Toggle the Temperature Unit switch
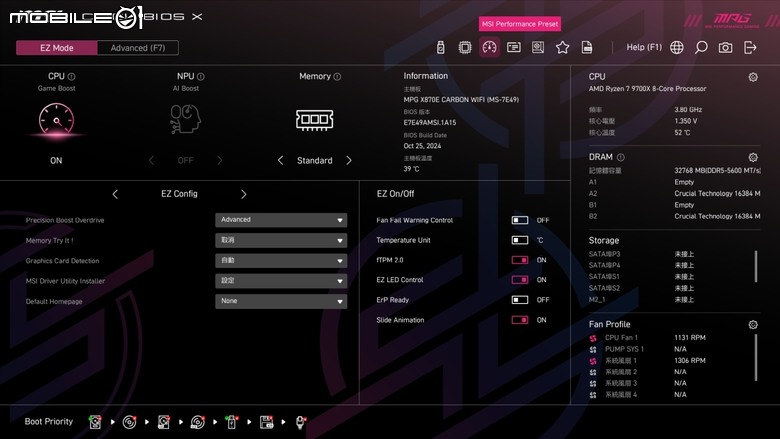Viewport: 780px width, 439px height. tap(520, 240)
